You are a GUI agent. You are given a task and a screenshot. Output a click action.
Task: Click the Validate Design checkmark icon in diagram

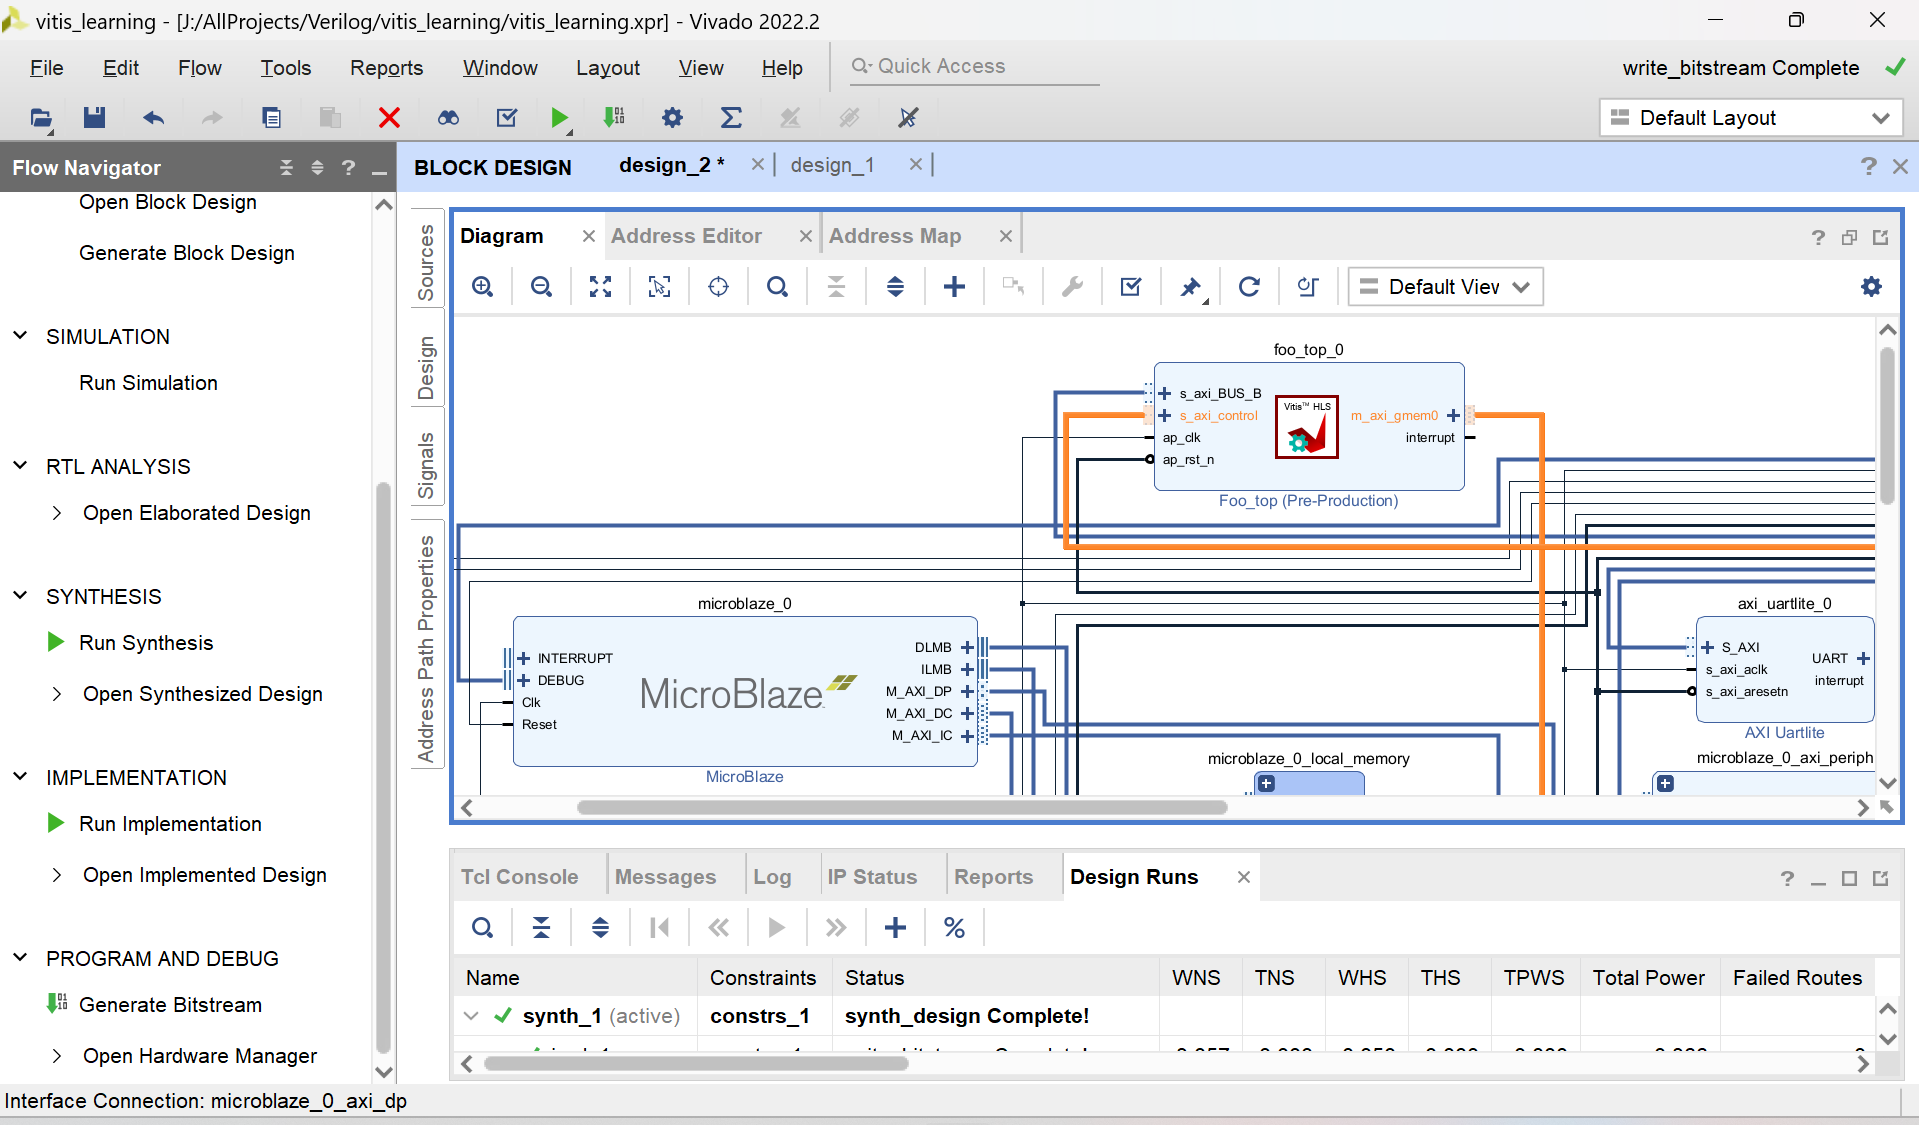(x=1131, y=287)
